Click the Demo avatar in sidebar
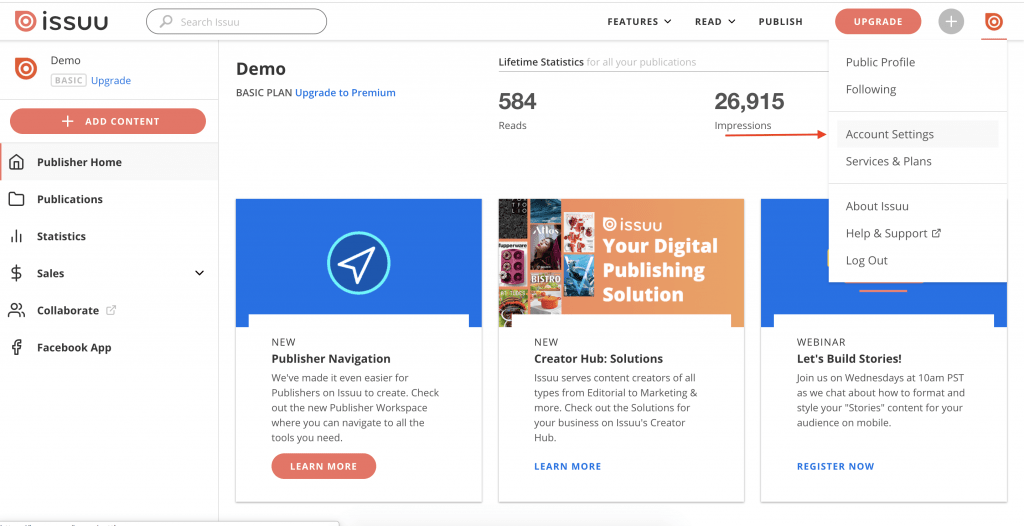 pyautogui.click(x=26, y=69)
